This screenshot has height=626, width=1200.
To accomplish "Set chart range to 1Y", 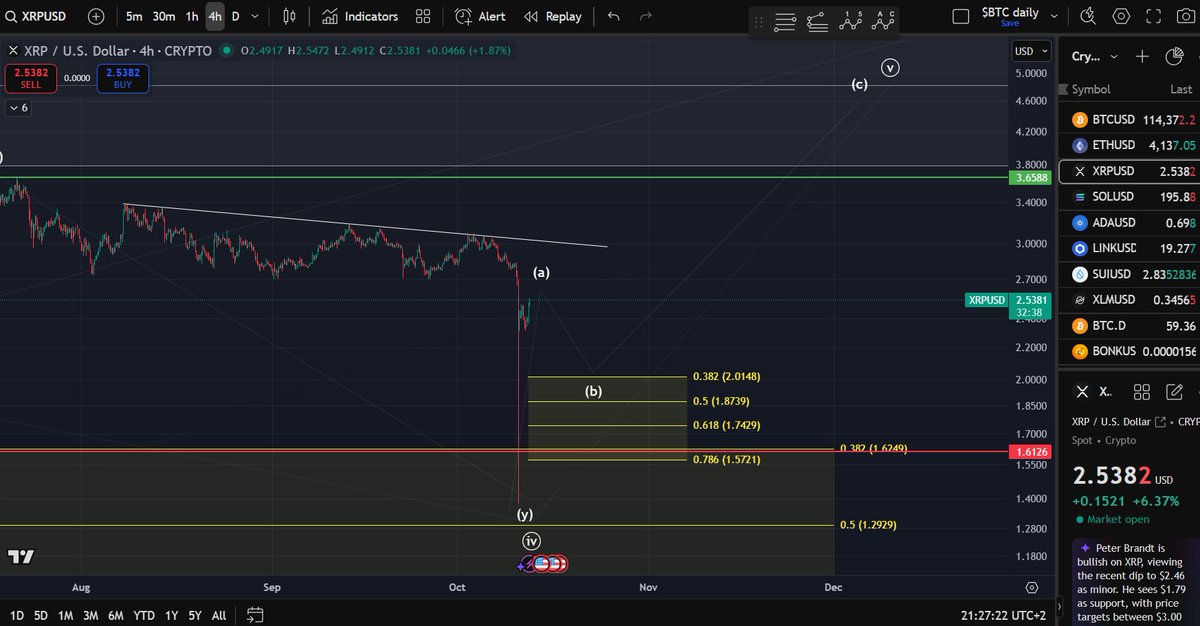I will [x=171, y=615].
